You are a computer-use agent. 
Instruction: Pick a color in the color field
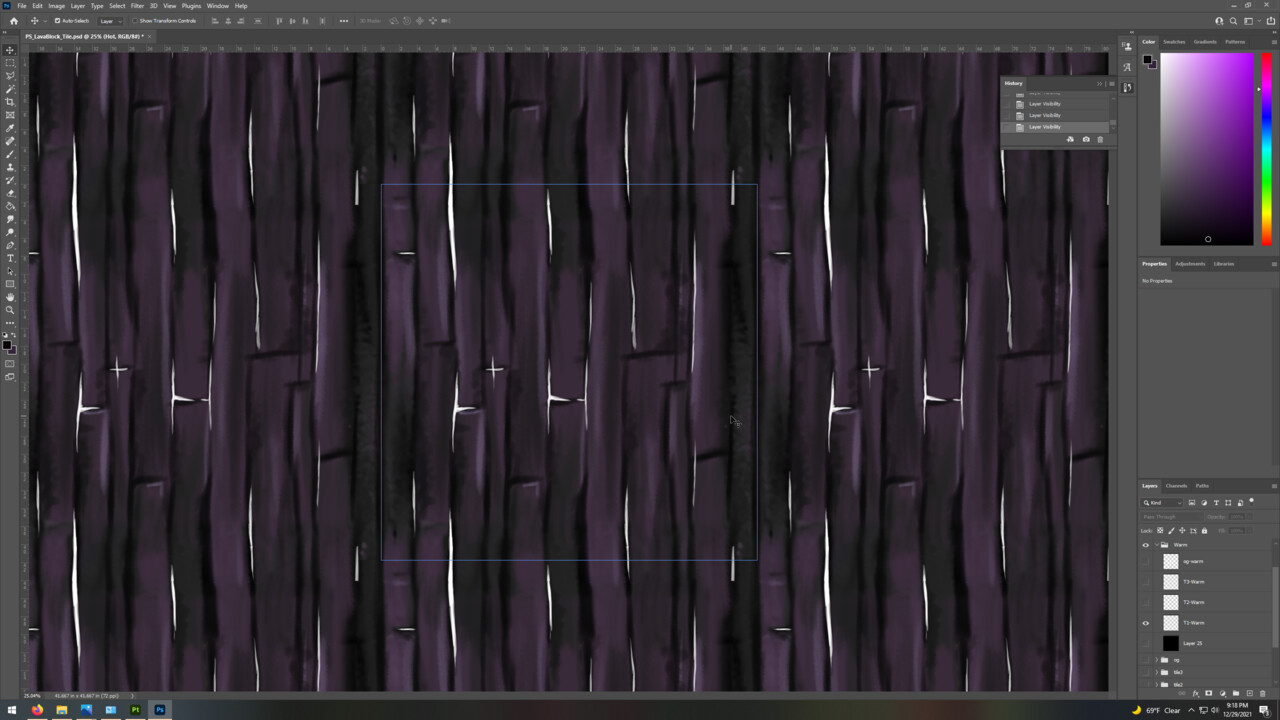pyautogui.click(x=1206, y=149)
